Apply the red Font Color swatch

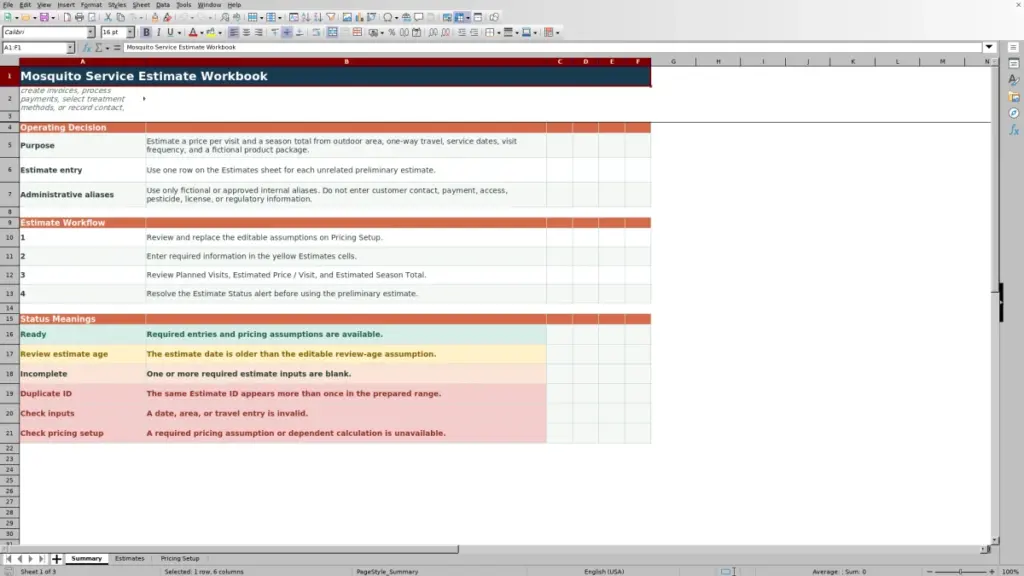193,32
